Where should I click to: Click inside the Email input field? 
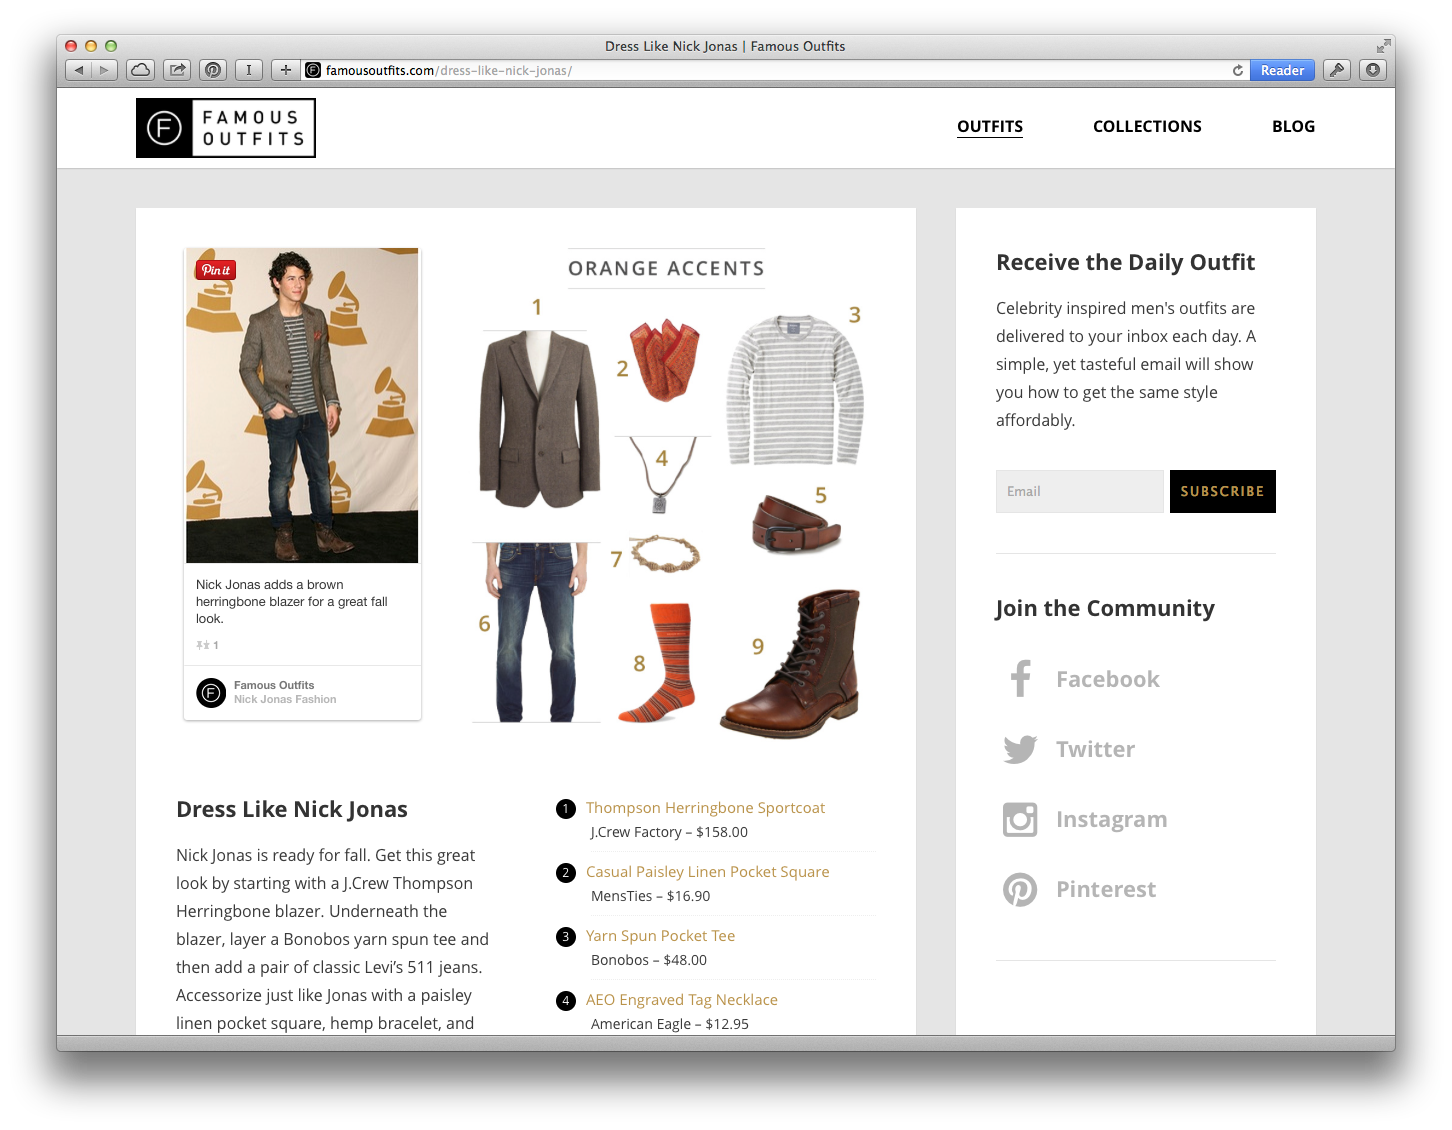pos(1080,491)
